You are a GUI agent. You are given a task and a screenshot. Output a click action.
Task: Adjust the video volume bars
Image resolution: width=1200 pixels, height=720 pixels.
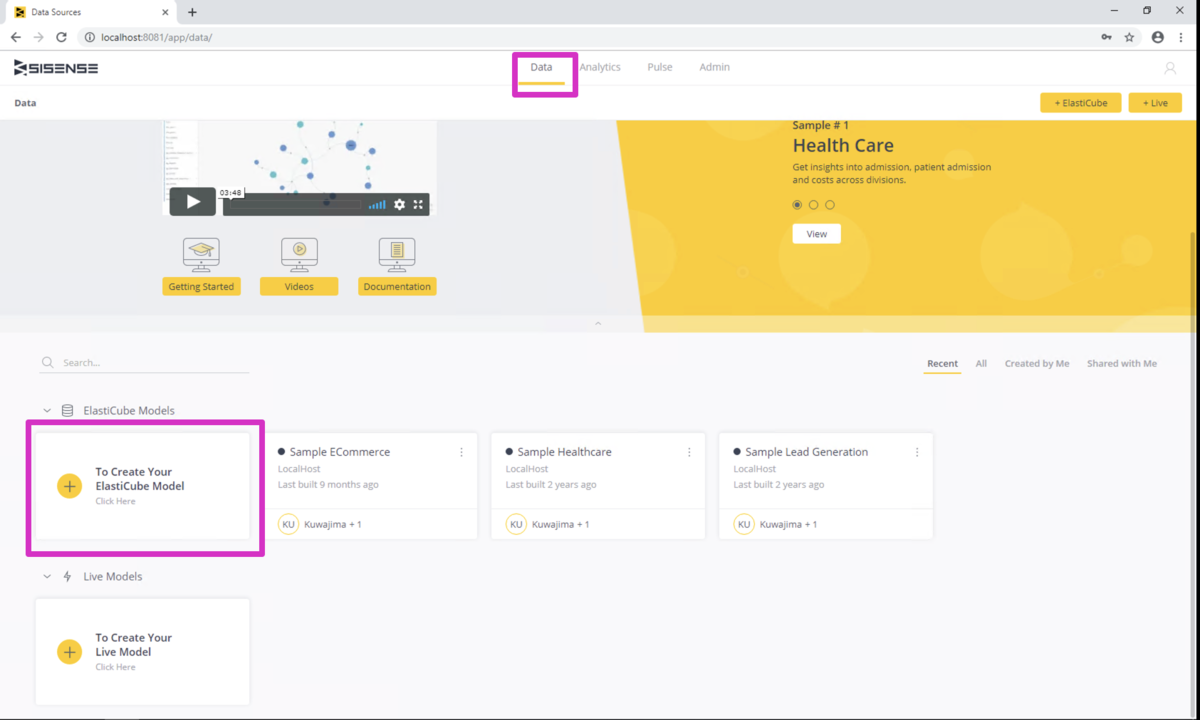377,205
